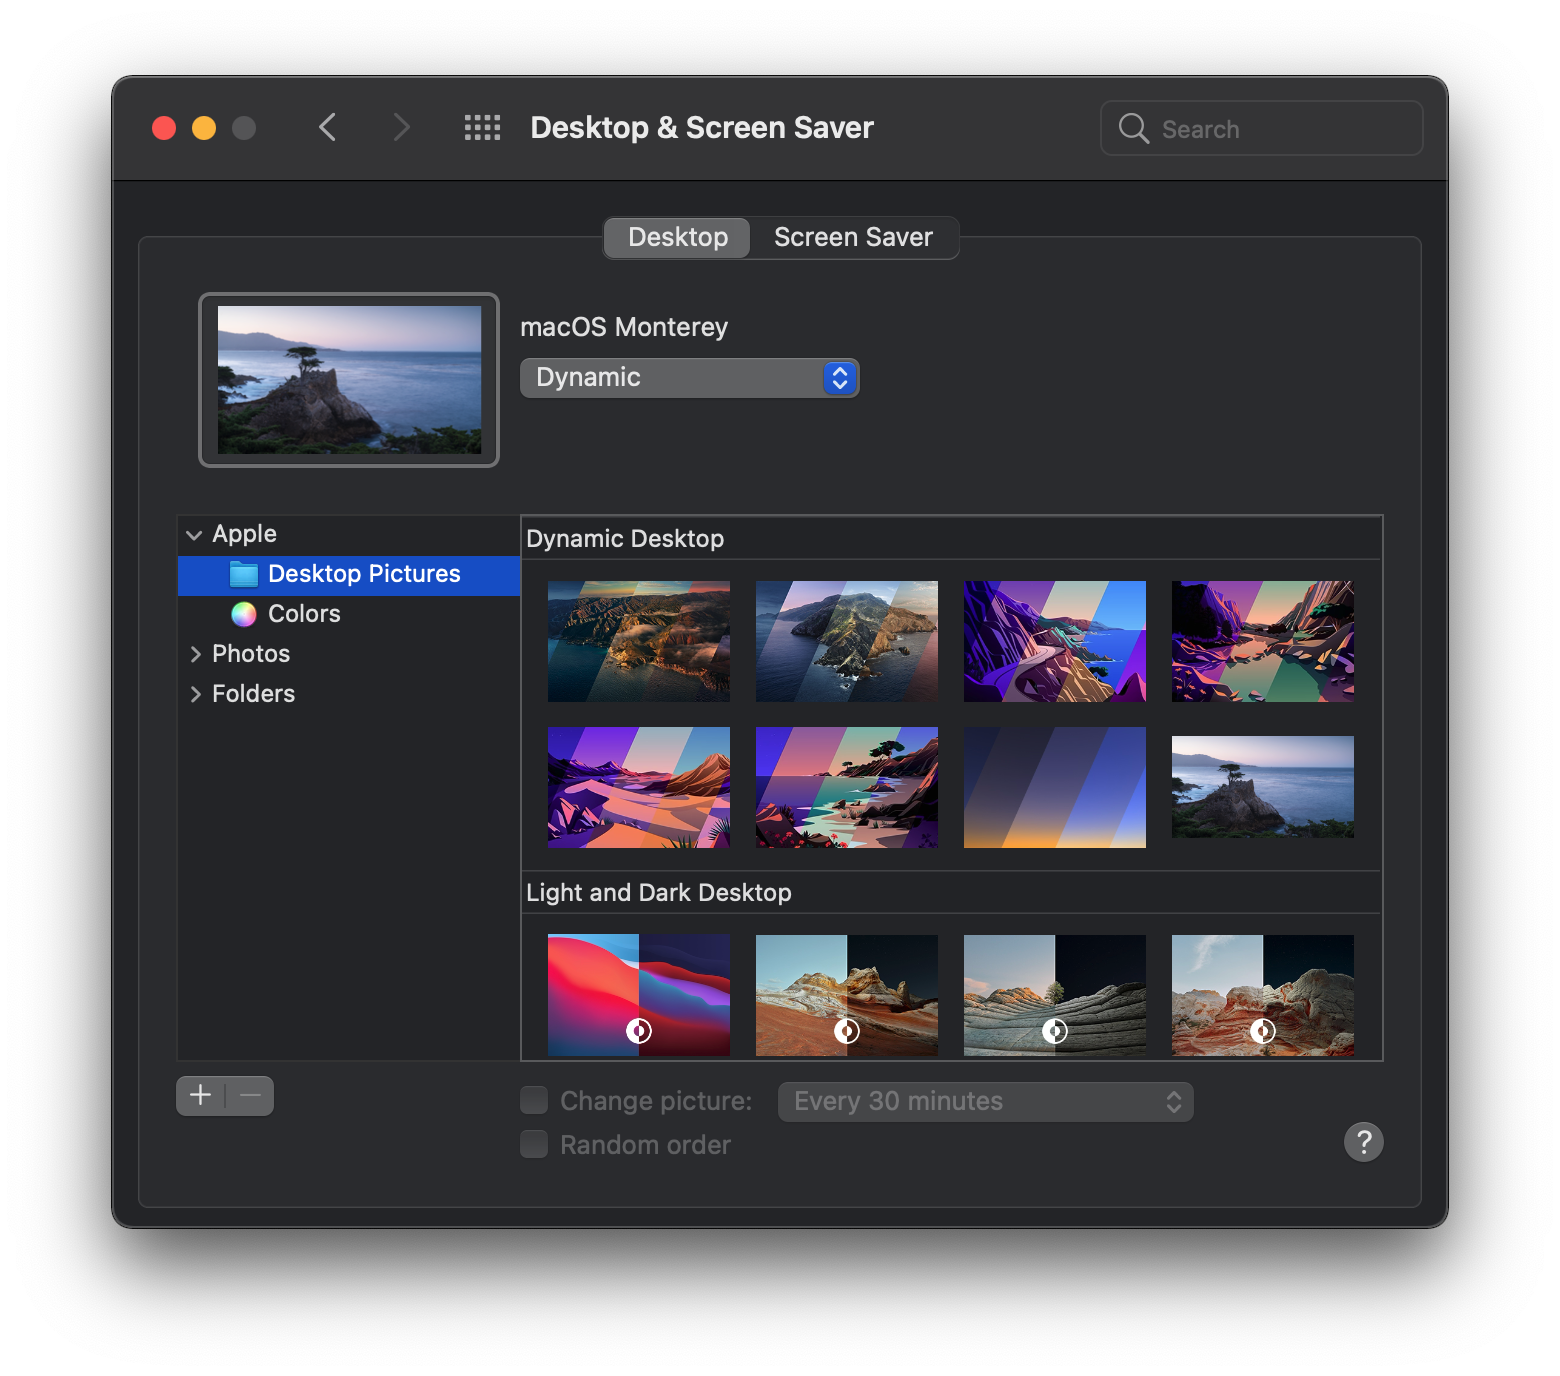1560x1376 pixels.
Task: Click the current wallpaper preview image
Action: click(349, 380)
